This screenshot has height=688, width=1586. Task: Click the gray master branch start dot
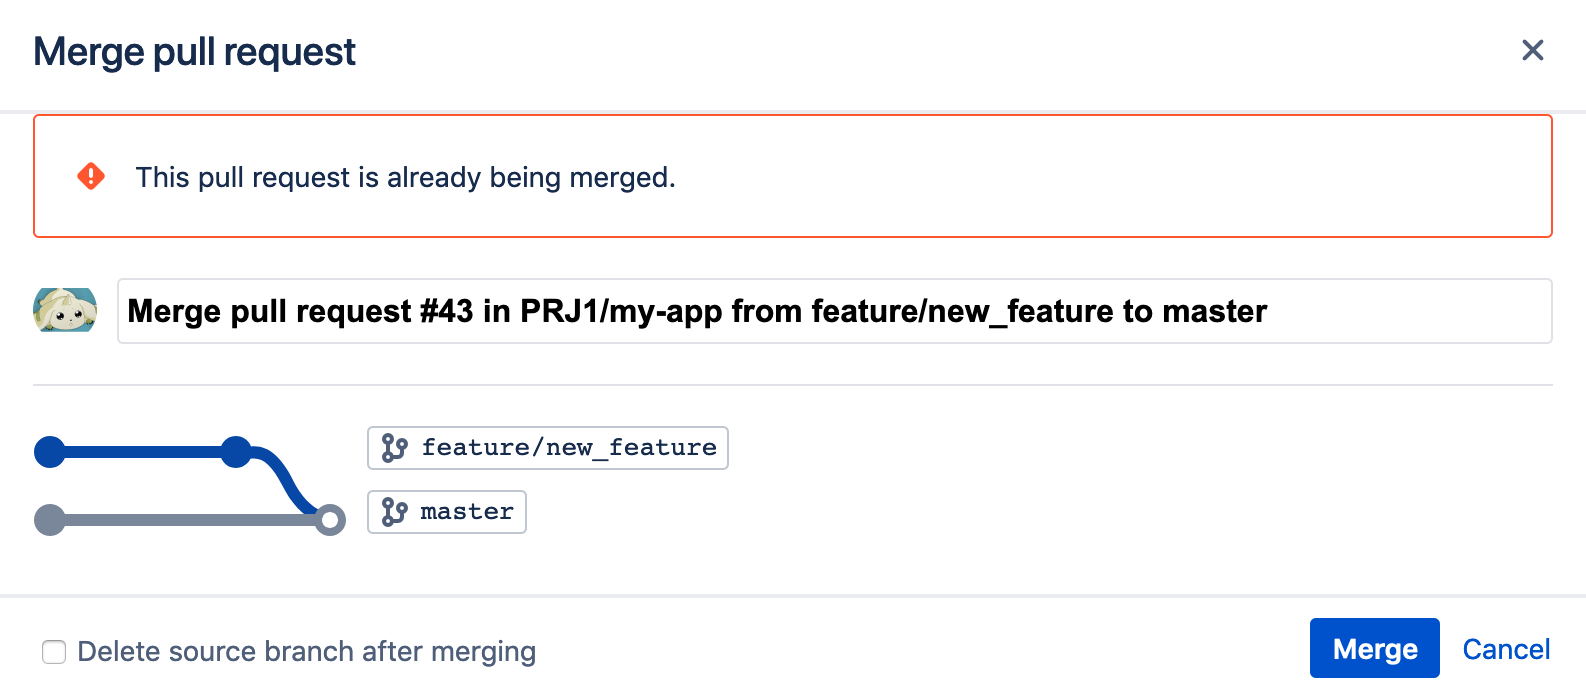click(x=50, y=520)
